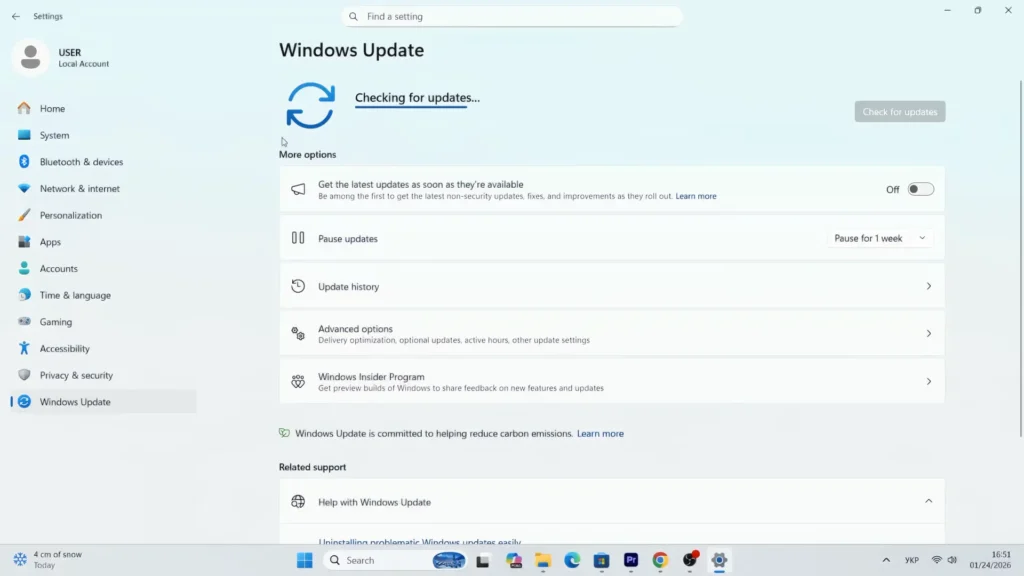The height and width of the screenshot is (576, 1024).
Task: Collapse Help with Windows Update section
Action: coord(928,502)
